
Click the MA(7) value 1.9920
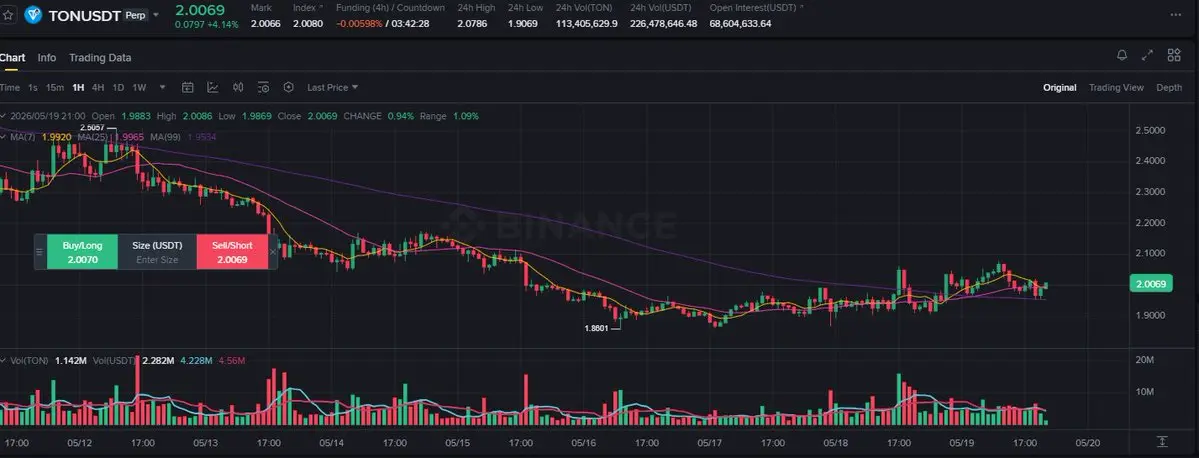point(57,137)
